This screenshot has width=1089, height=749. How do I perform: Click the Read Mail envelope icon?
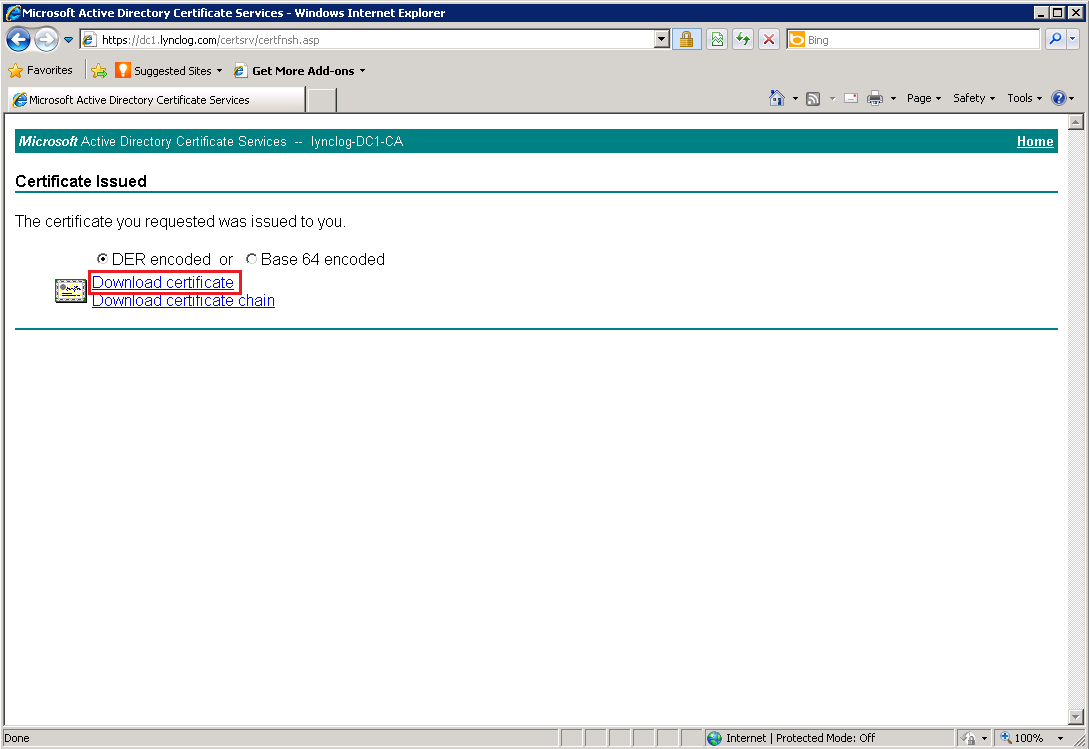(851, 99)
